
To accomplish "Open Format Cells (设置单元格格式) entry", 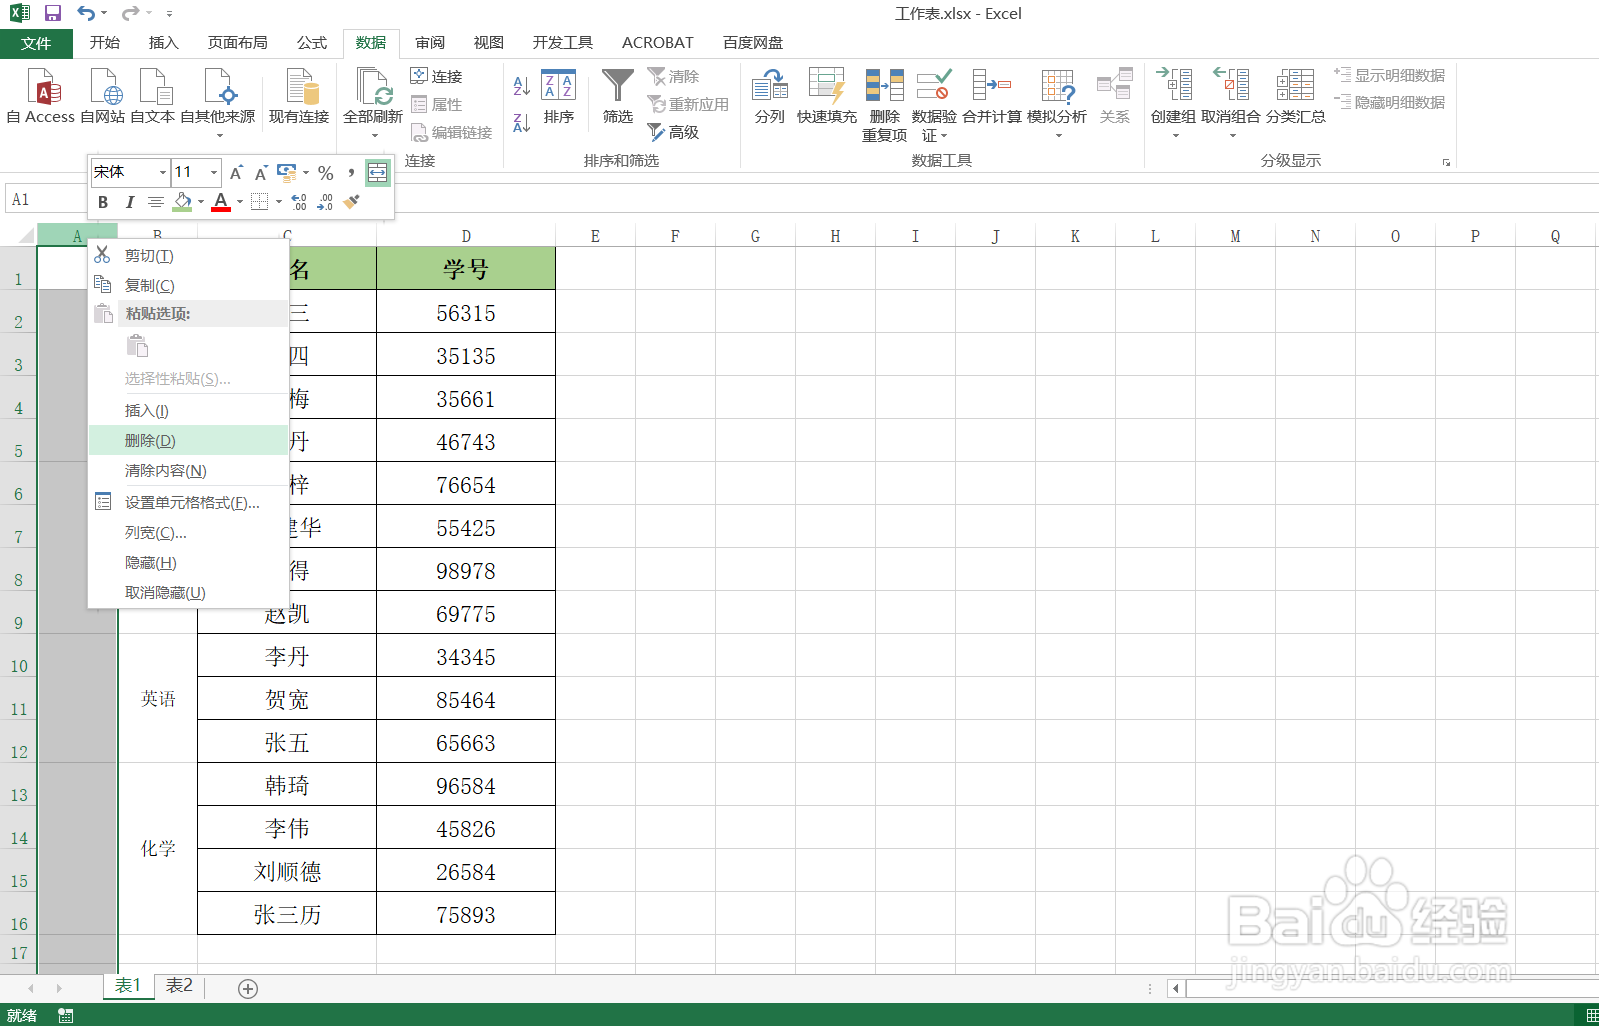I will pos(189,502).
